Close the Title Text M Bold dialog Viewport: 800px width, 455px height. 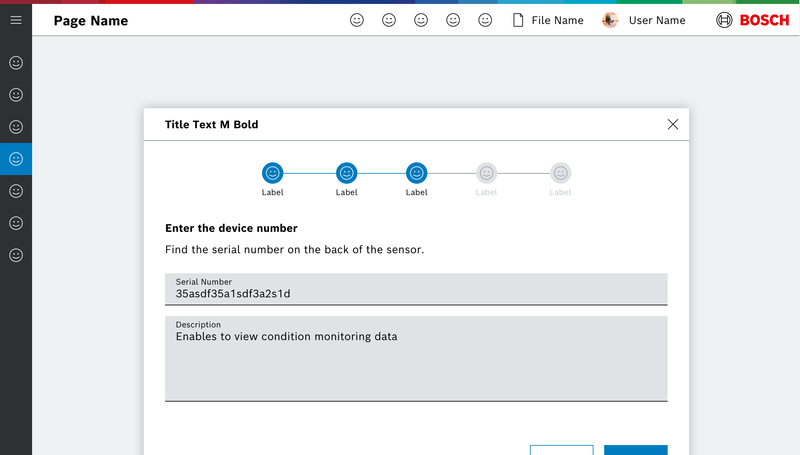click(x=673, y=124)
